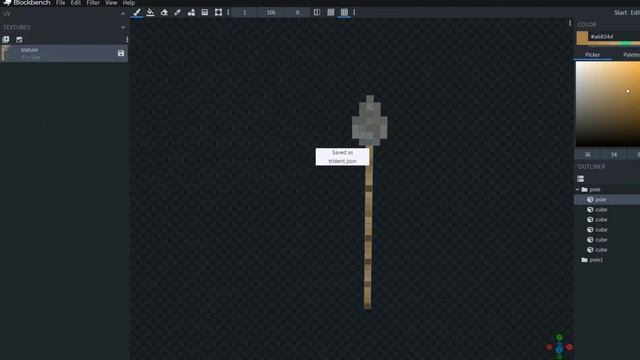This screenshot has width=640, height=360.
Task: Select the Color Picker eyedropper tool
Action: coord(178,12)
